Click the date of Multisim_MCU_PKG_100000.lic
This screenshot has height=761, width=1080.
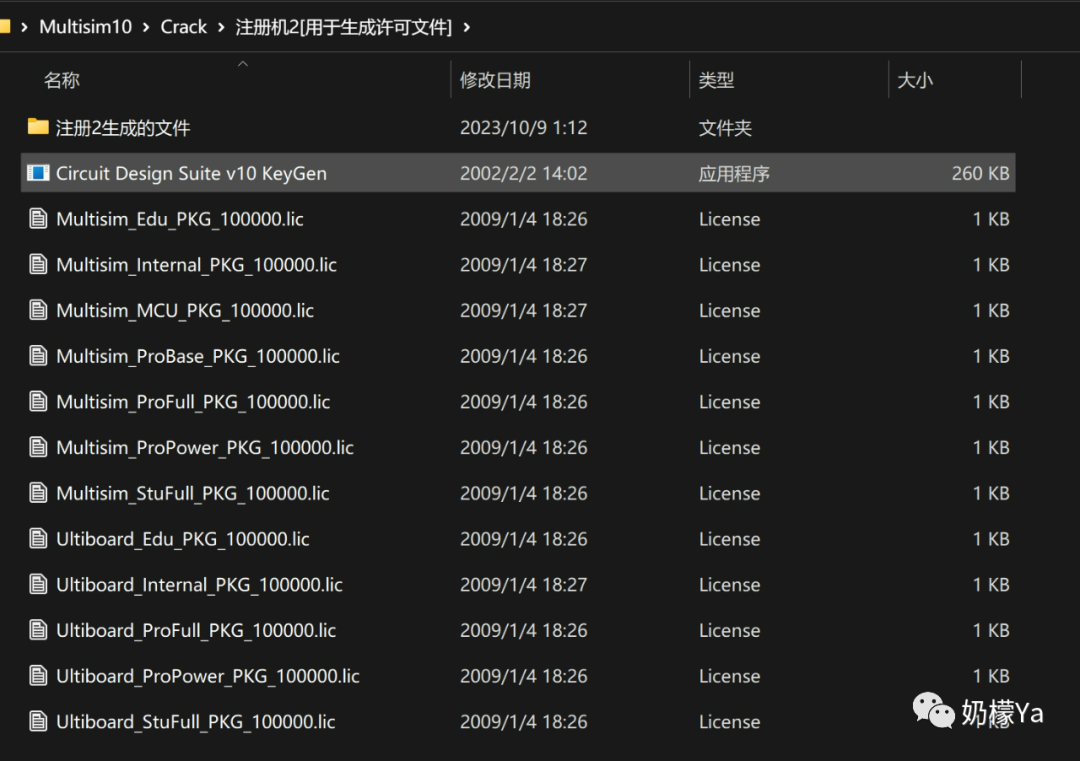[x=523, y=310]
